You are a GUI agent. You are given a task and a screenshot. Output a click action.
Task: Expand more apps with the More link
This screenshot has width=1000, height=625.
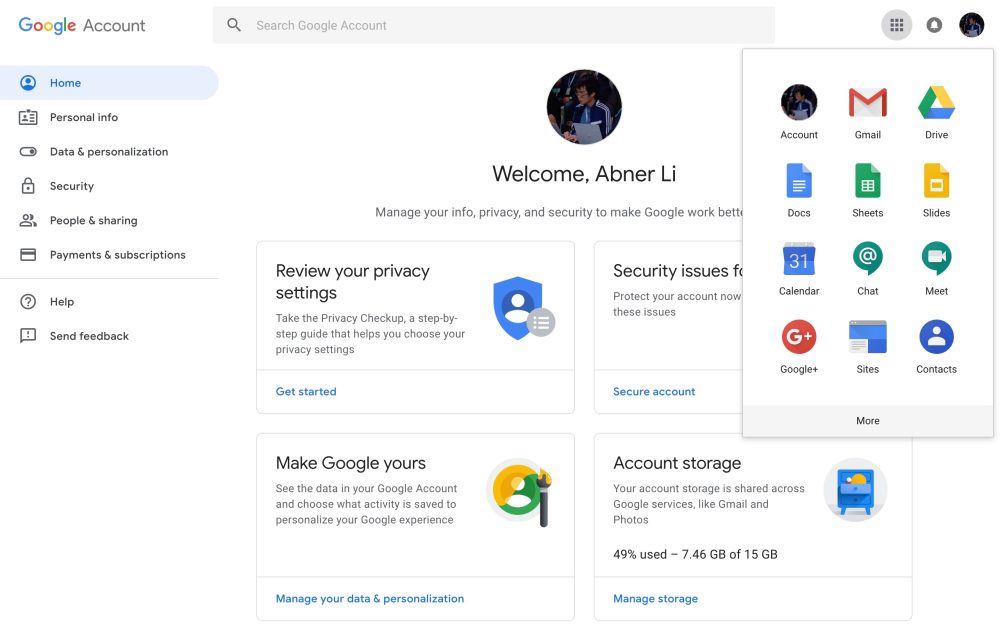867,420
